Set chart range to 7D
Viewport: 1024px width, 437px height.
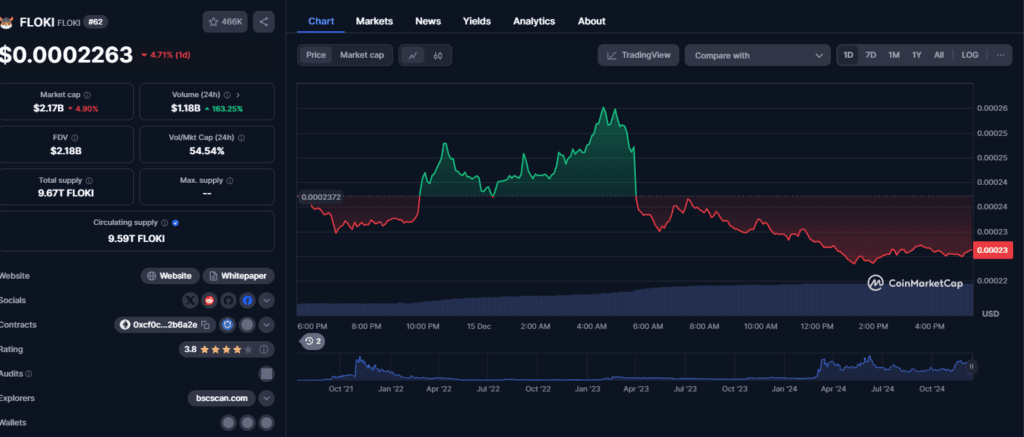(x=871, y=55)
